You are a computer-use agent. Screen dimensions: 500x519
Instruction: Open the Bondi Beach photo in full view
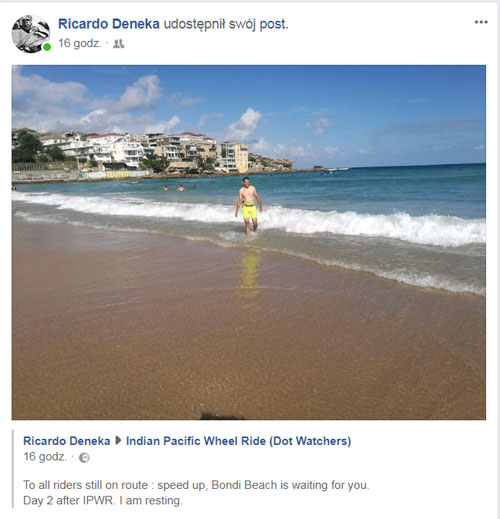pyautogui.click(x=249, y=242)
